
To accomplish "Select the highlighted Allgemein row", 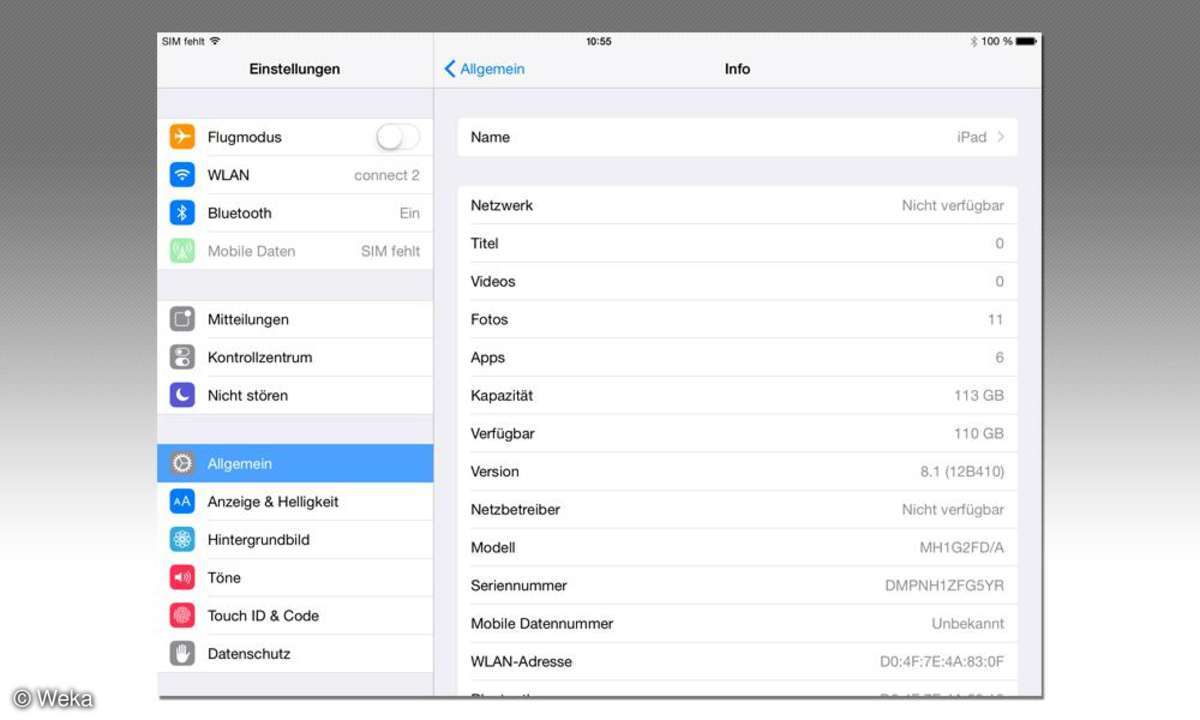I will pos(295,463).
